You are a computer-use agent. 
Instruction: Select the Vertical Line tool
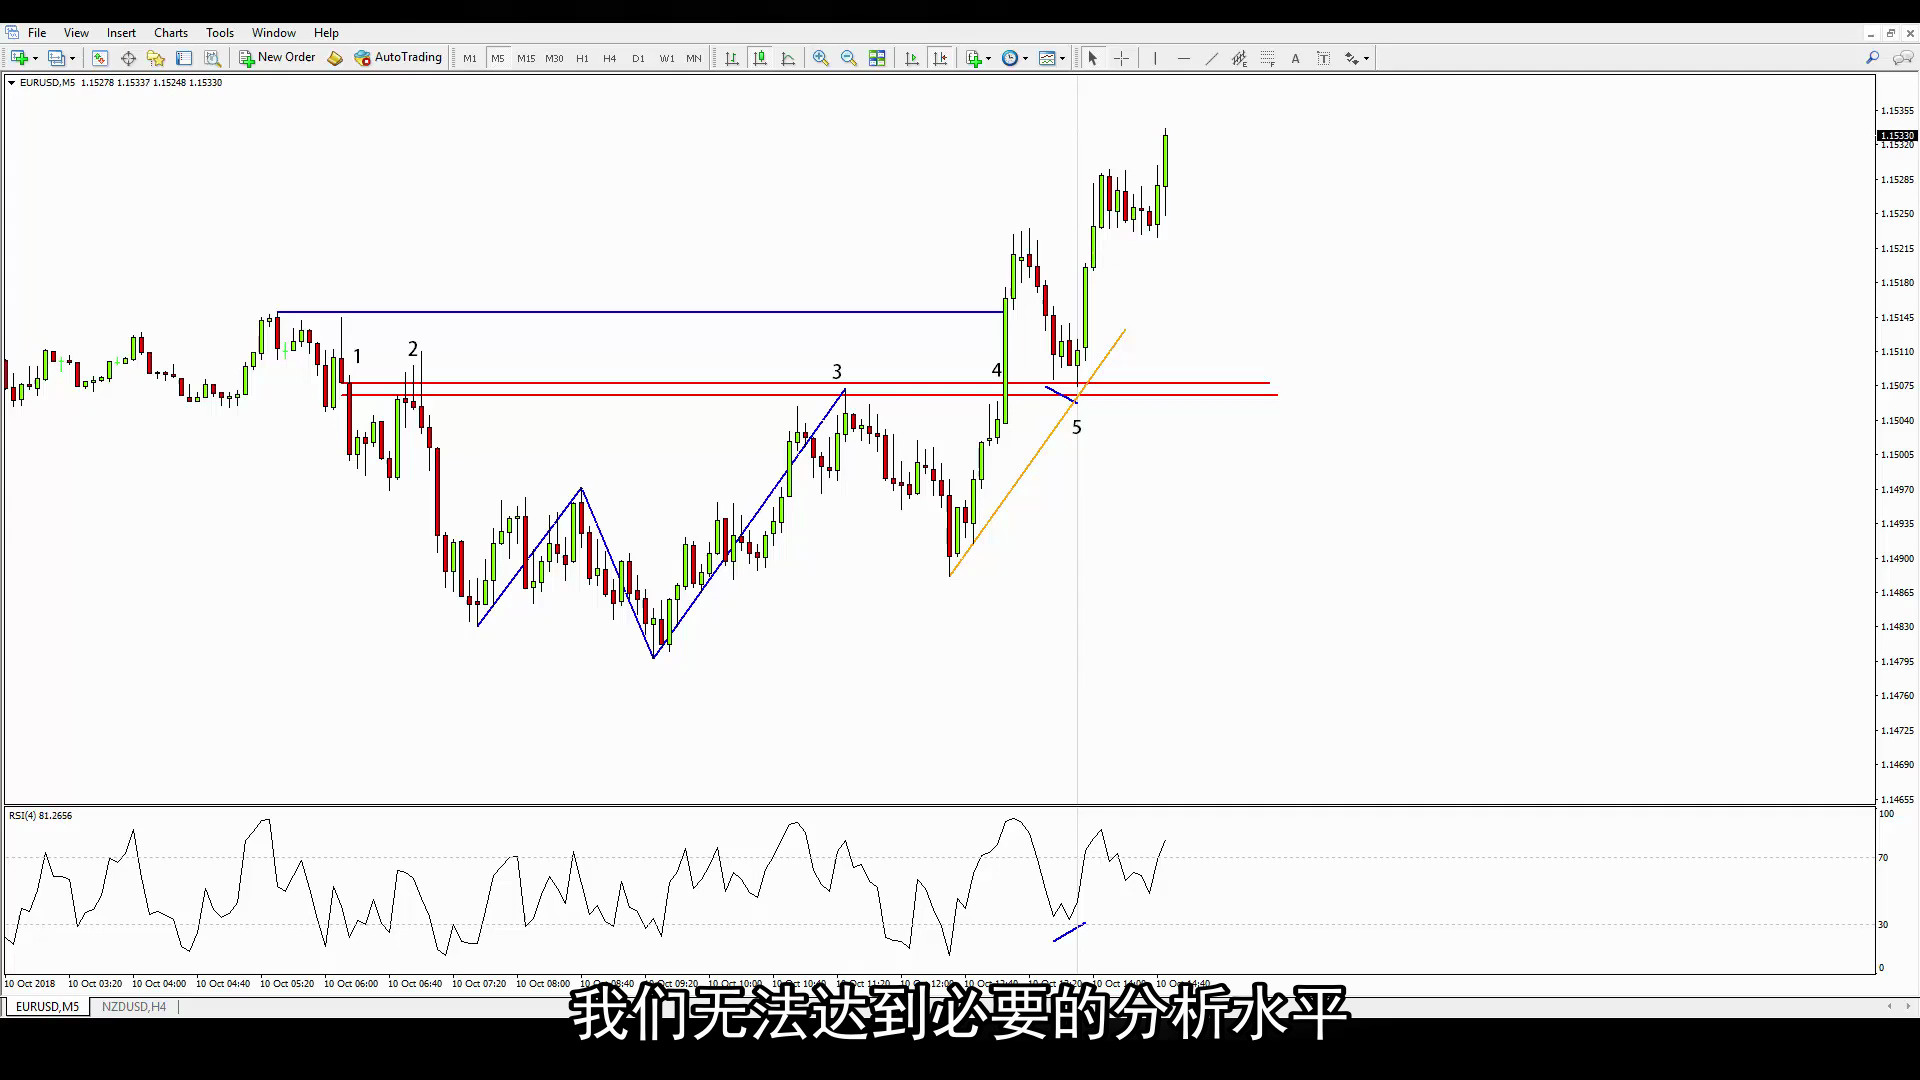coord(1155,58)
